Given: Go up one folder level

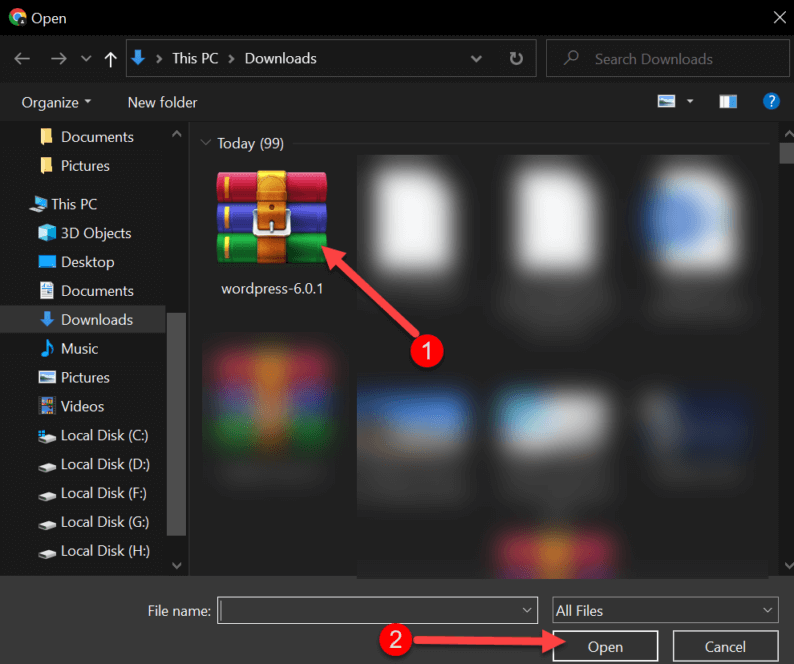Looking at the screenshot, I should coord(110,59).
